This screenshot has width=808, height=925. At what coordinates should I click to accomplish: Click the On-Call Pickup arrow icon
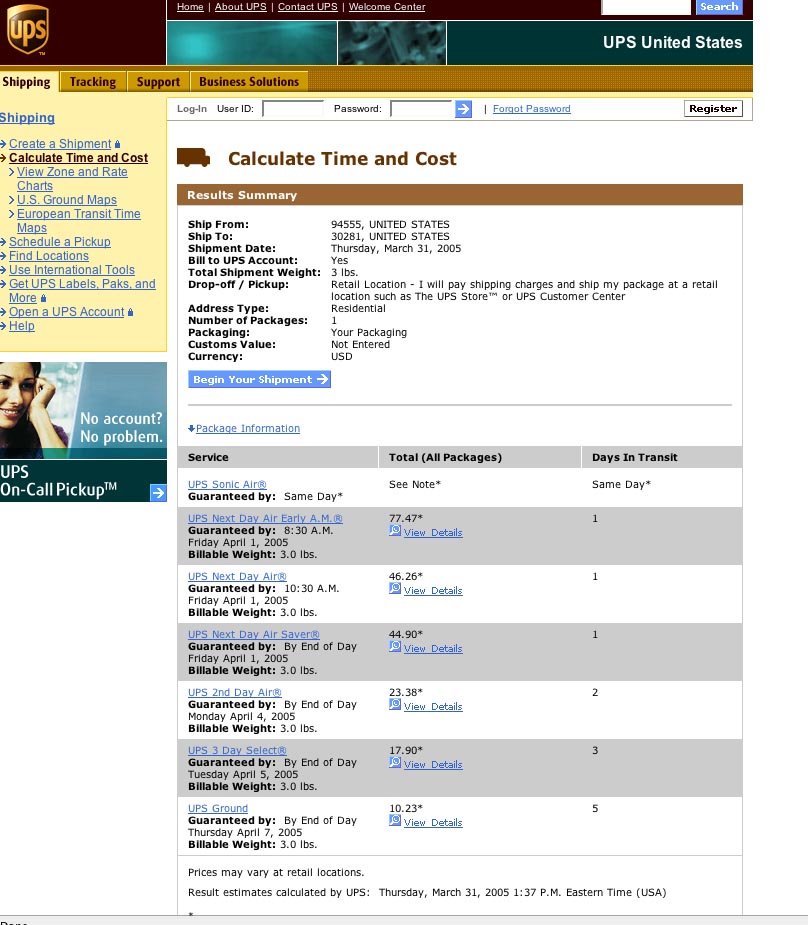(x=158, y=493)
